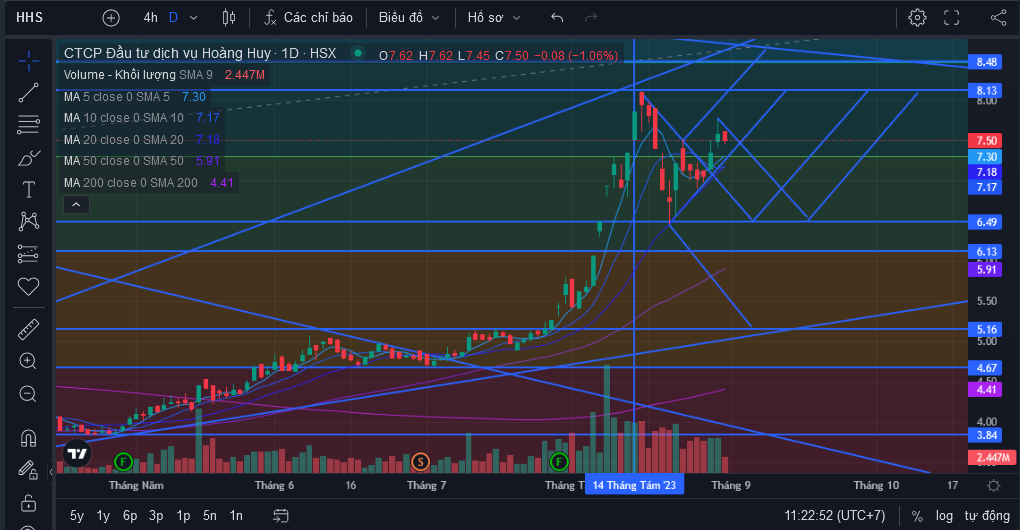Open the financial event F marker near Tháng Năm
The width and height of the screenshot is (1020, 530).
click(x=123, y=462)
